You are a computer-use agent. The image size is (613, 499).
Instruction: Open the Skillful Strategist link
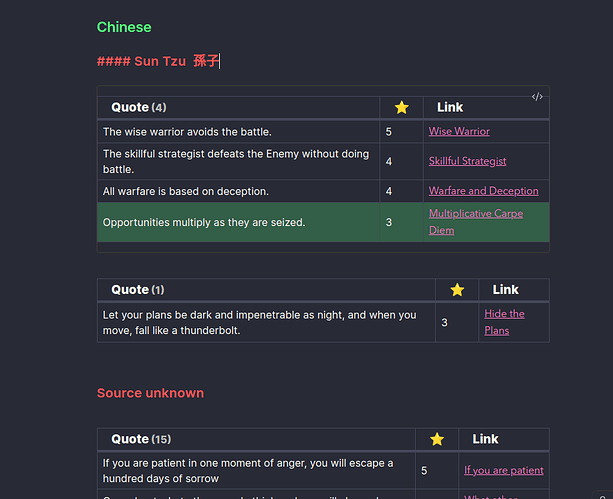pyautogui.click(x=467, y=161)
